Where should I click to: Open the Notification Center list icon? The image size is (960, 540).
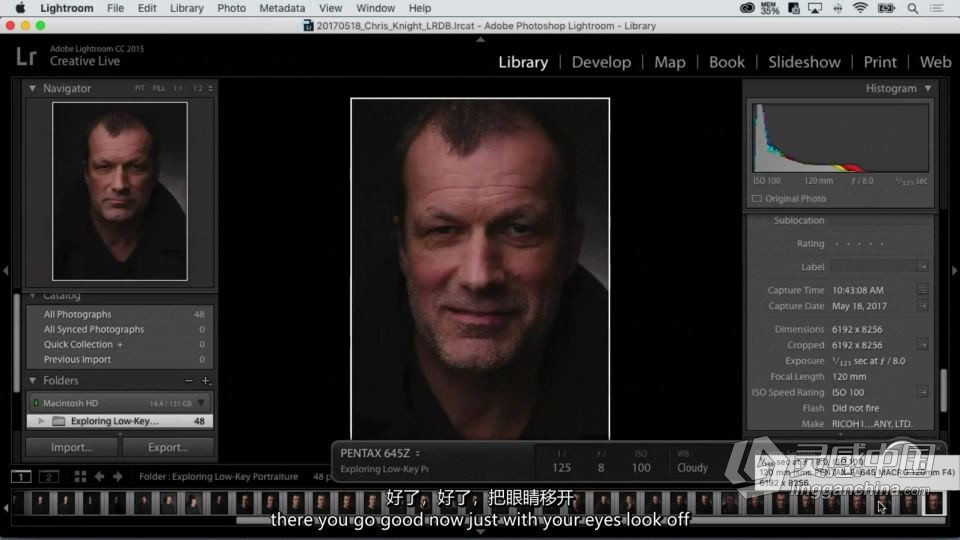pyautogui.click(x=936, y=8)
